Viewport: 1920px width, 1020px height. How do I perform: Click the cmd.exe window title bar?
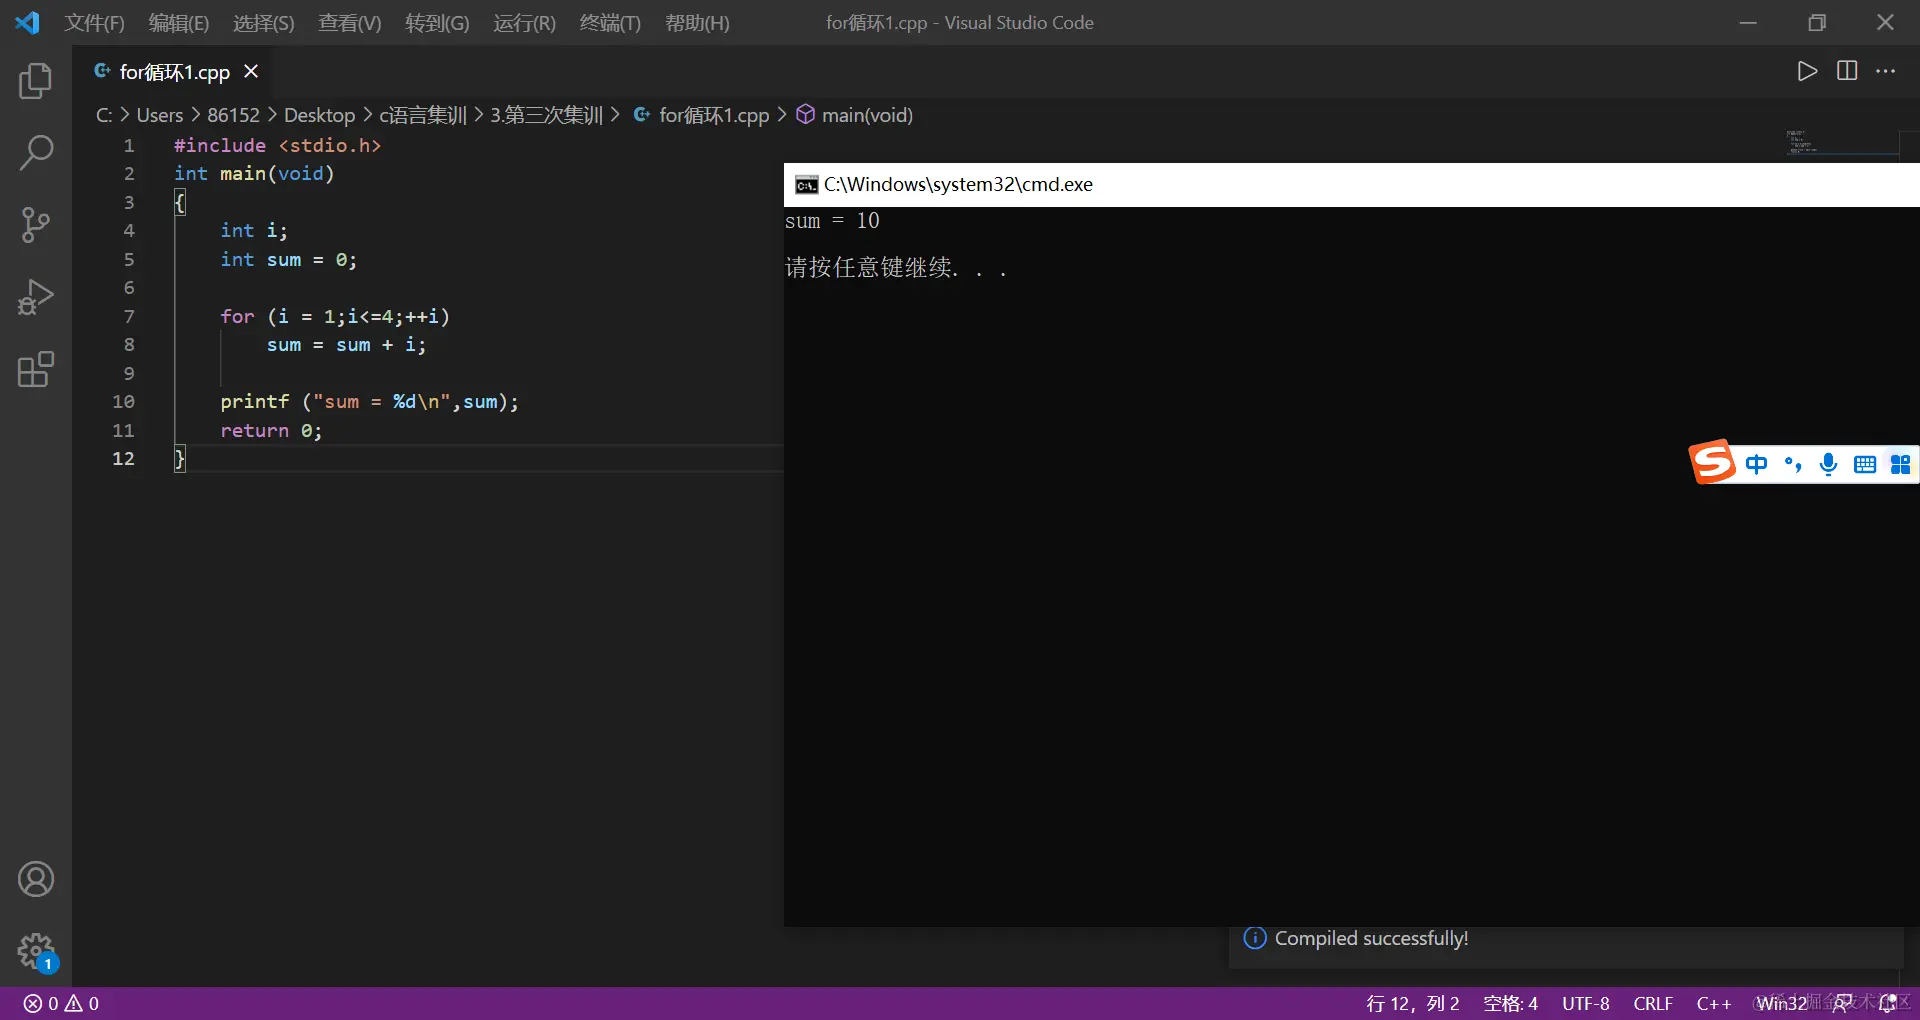1352,185
